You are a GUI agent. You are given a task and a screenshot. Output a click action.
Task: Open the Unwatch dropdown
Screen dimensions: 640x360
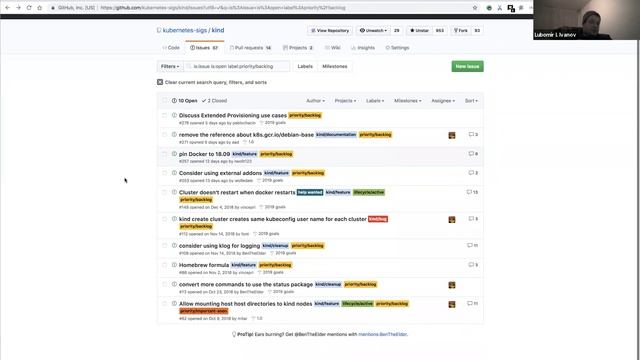(373, 31)
